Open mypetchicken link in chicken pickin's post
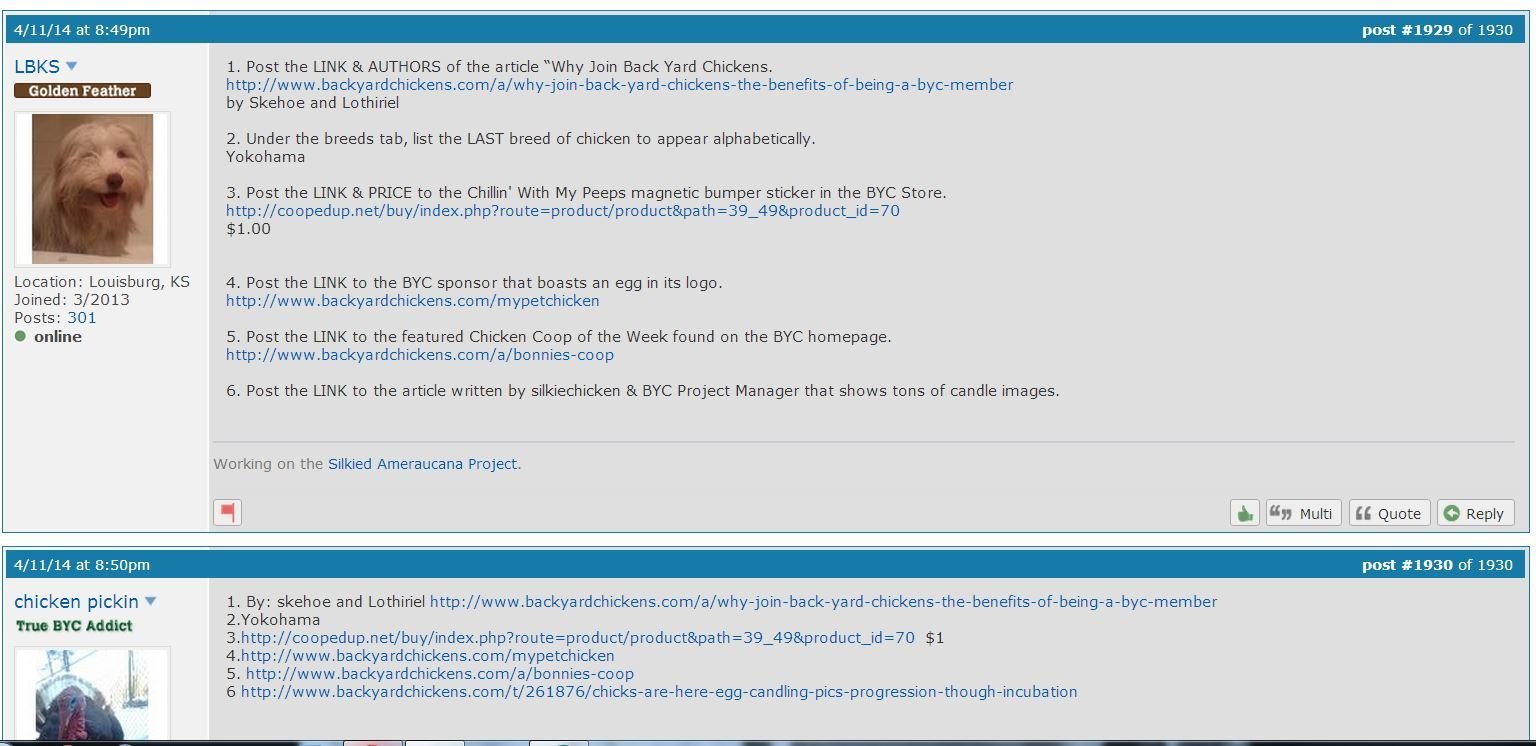Image resolution: width=1536 pixels, height=746 pixels. [x=428, y=656]
